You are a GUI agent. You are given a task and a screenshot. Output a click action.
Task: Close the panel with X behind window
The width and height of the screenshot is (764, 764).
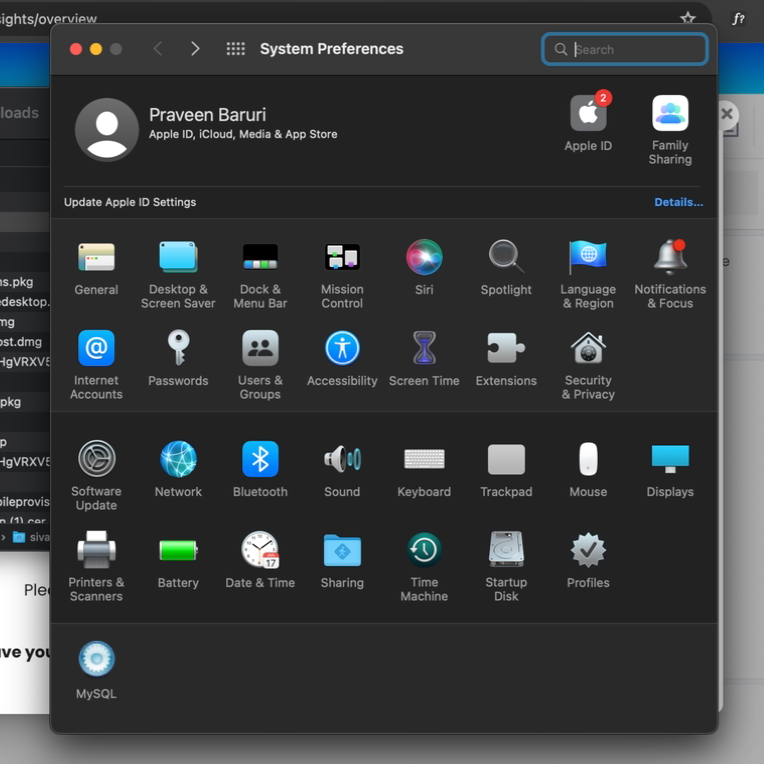(x=727, y=115)
